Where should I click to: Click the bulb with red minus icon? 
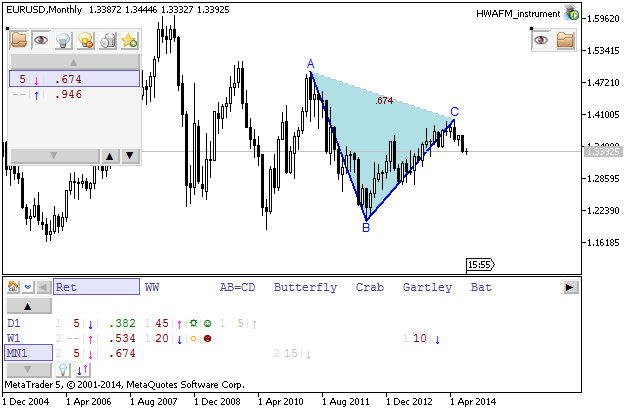[85, 40]
